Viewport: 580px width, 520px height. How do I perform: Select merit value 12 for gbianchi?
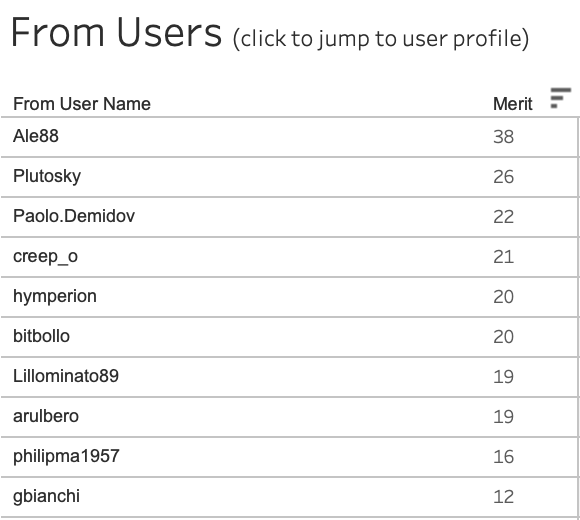(503, 497)
